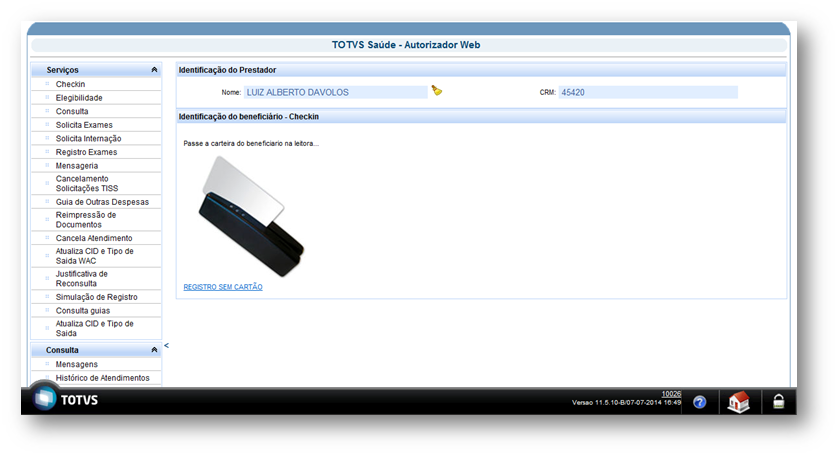The width and height of the screenshot is (839, 457).
Task: Click the TOTVS Saúde - Autorizador Web title
Action: (x=406, y=45)
